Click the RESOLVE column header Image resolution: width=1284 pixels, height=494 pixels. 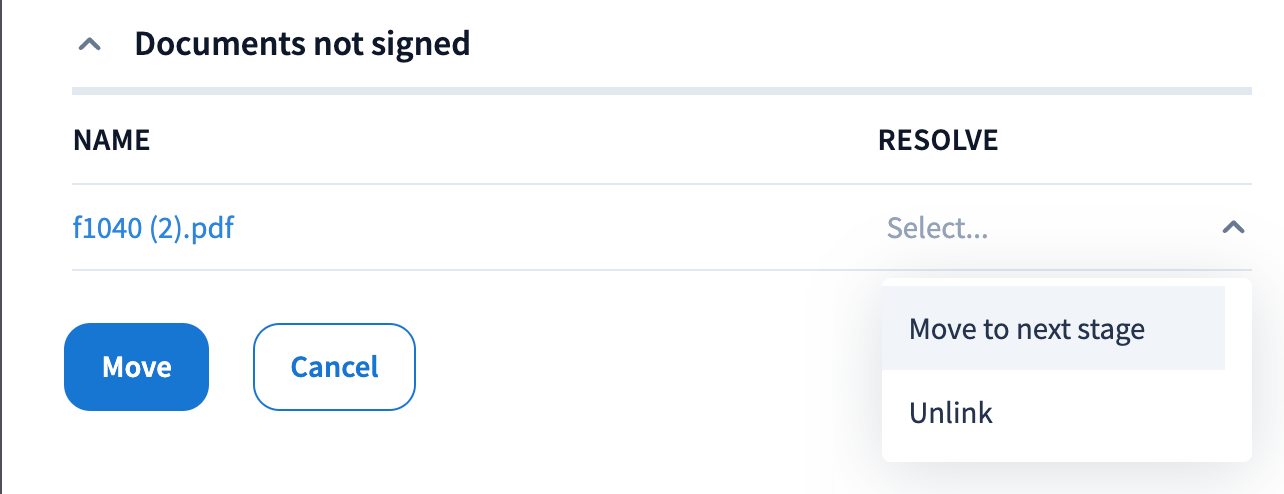tap(938, 141)
